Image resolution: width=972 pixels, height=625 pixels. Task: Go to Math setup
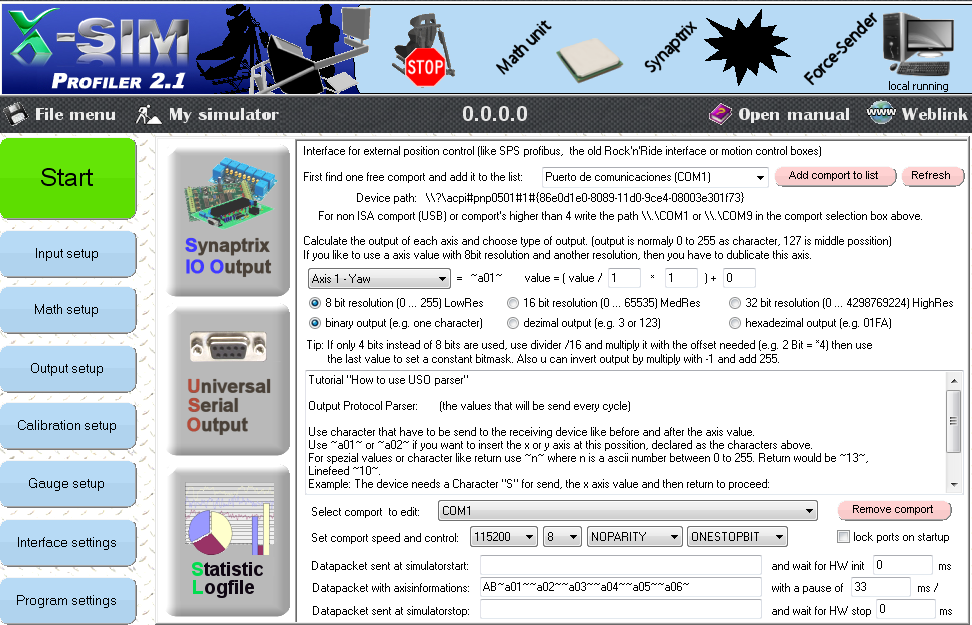(x=67, y=309)
